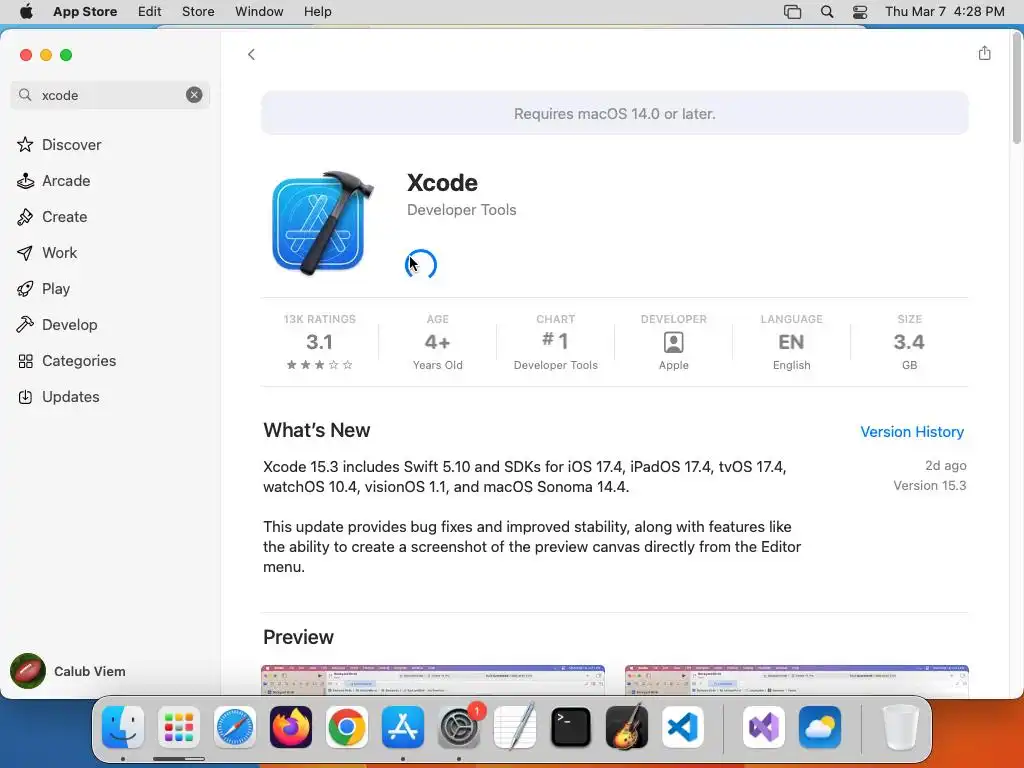Open the second Xcode preview screenshot
1024x768 pixels.
pos(796,680)
